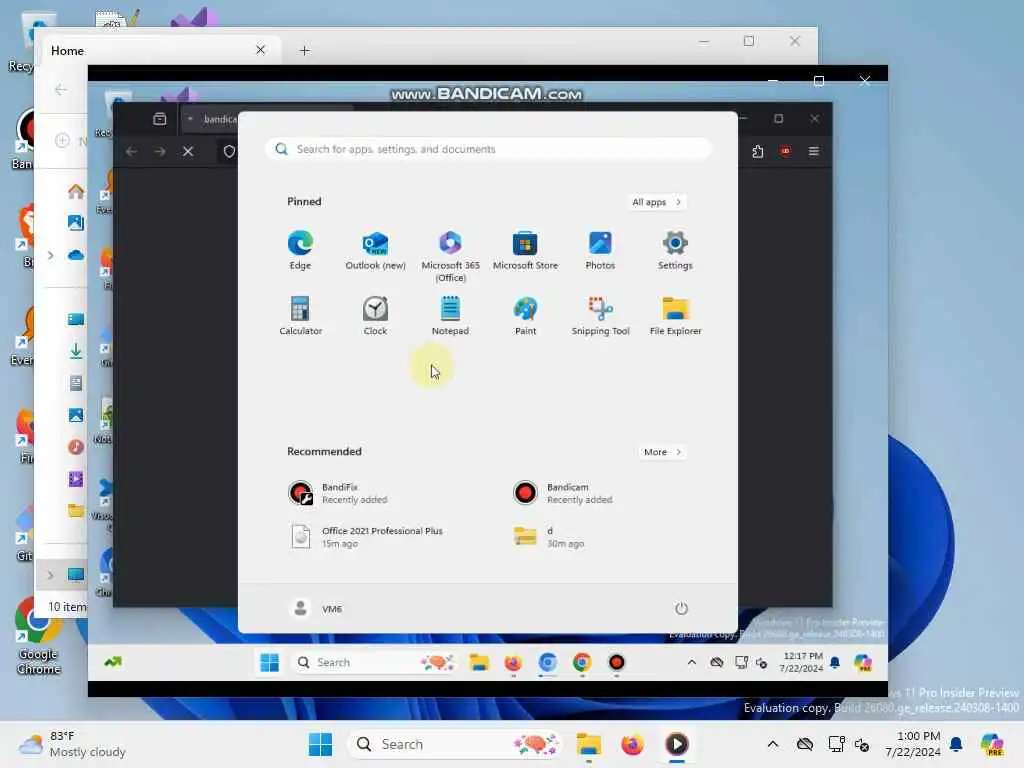Show hidden icons in inner tray
1024x768 pixels.
(692, 663)
